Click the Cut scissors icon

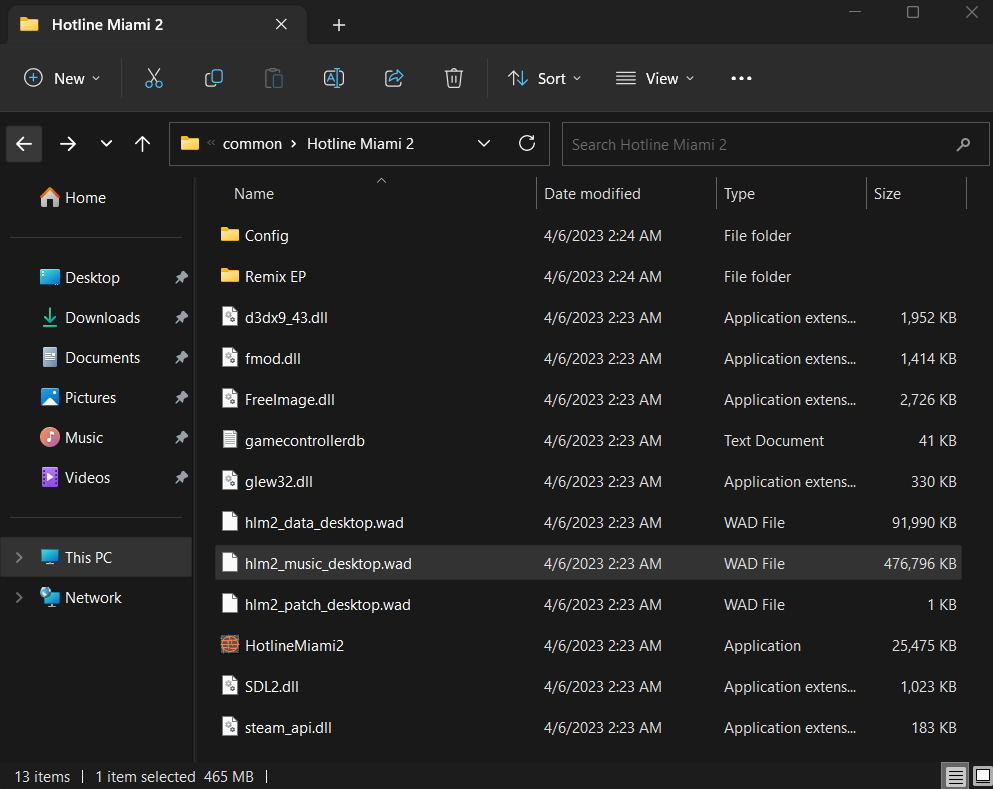point(153,78)
